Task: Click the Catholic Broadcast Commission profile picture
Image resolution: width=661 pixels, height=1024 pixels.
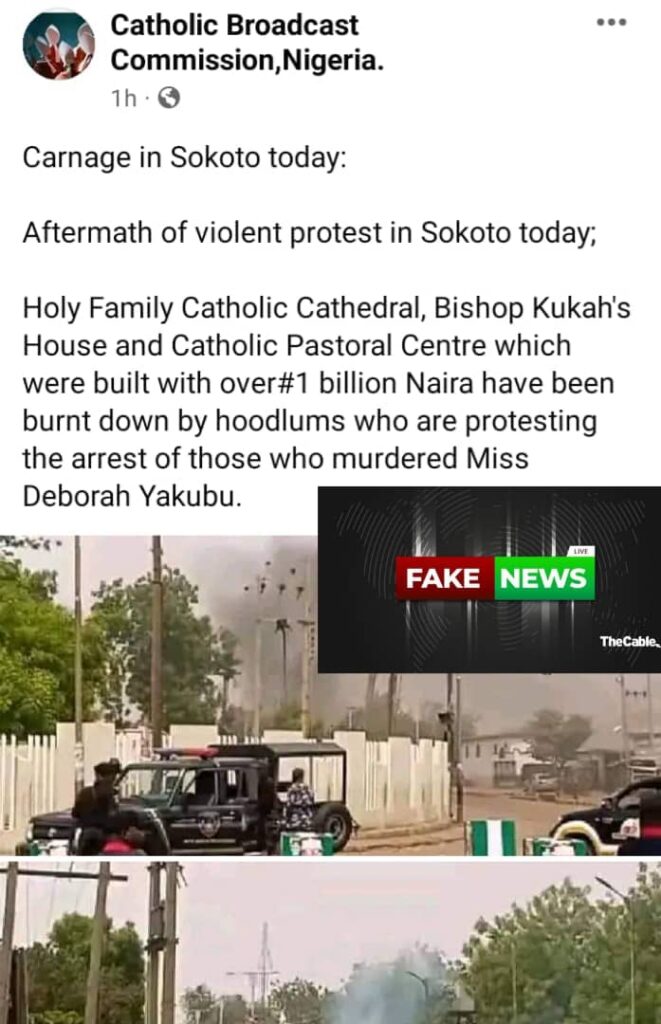Action: point(59,44)
